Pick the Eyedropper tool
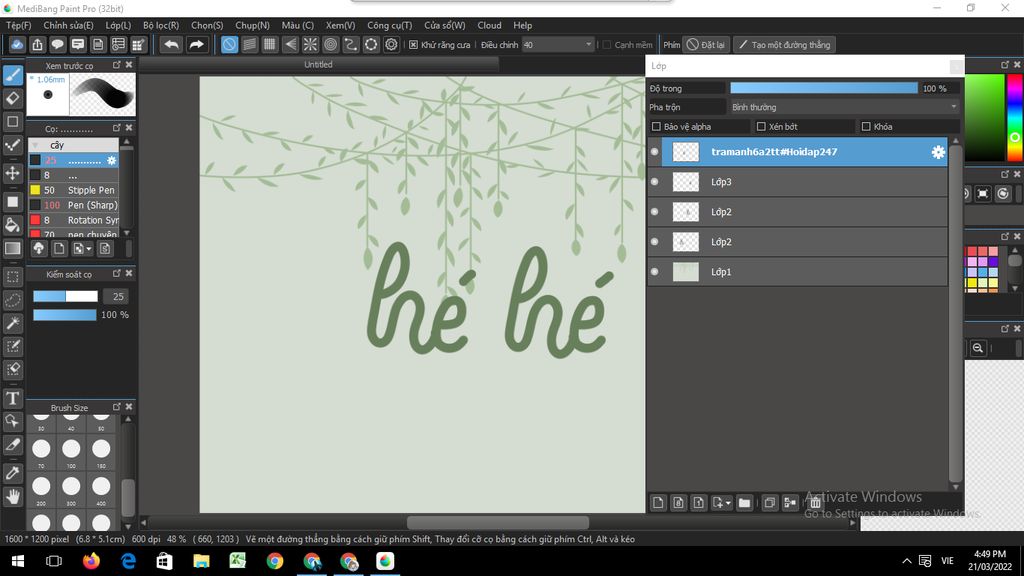 pos(13,473)
